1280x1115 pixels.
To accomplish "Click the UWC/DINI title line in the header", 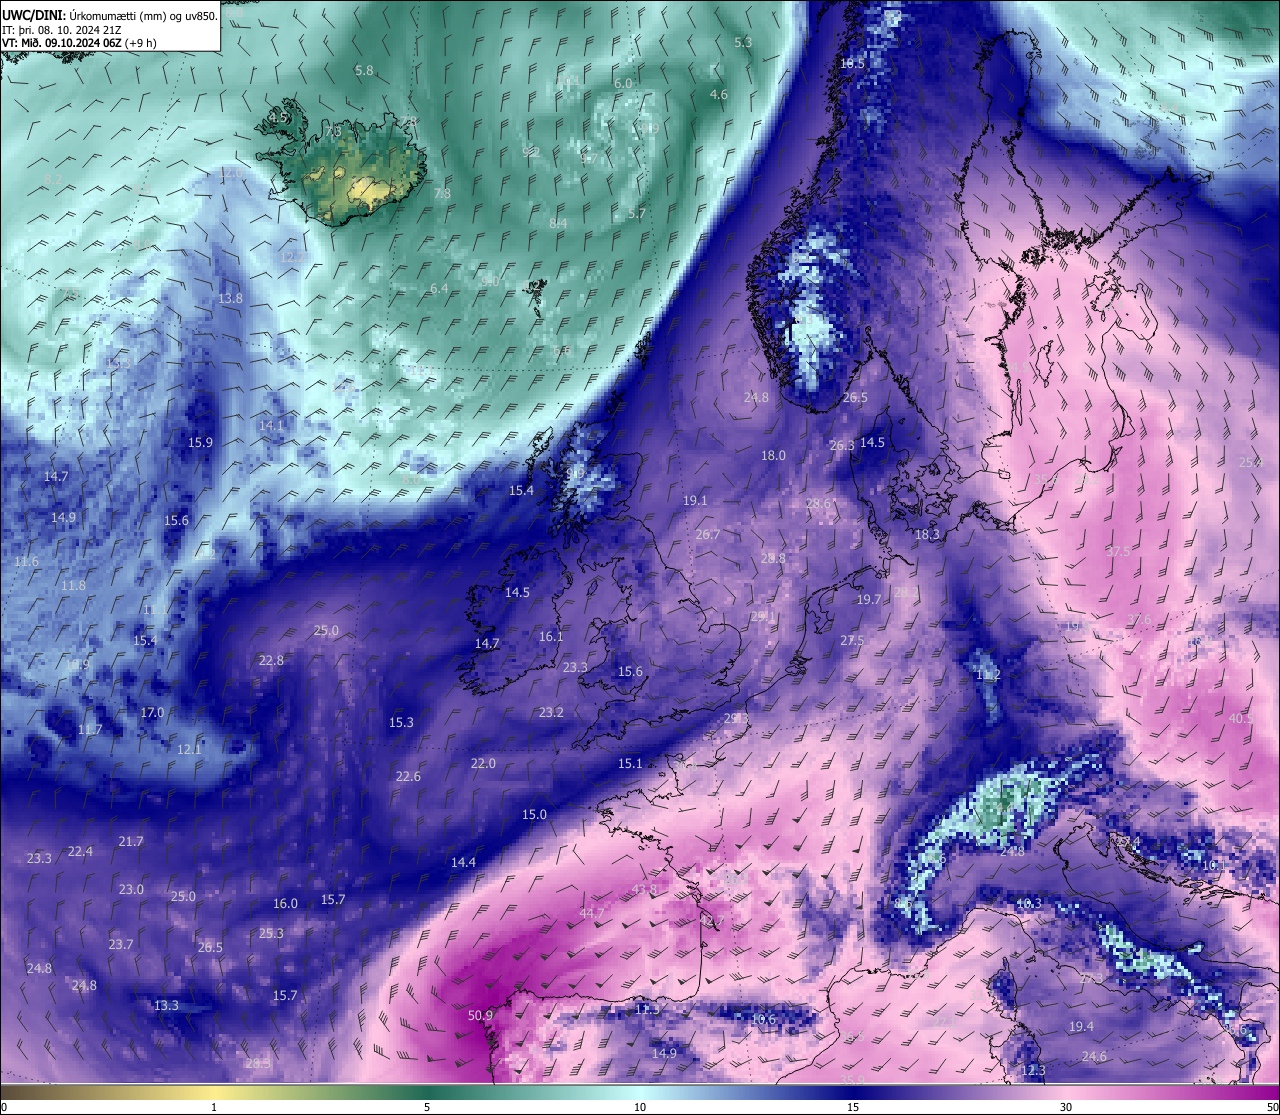I will pyautogui.click(x=110, y=15).
